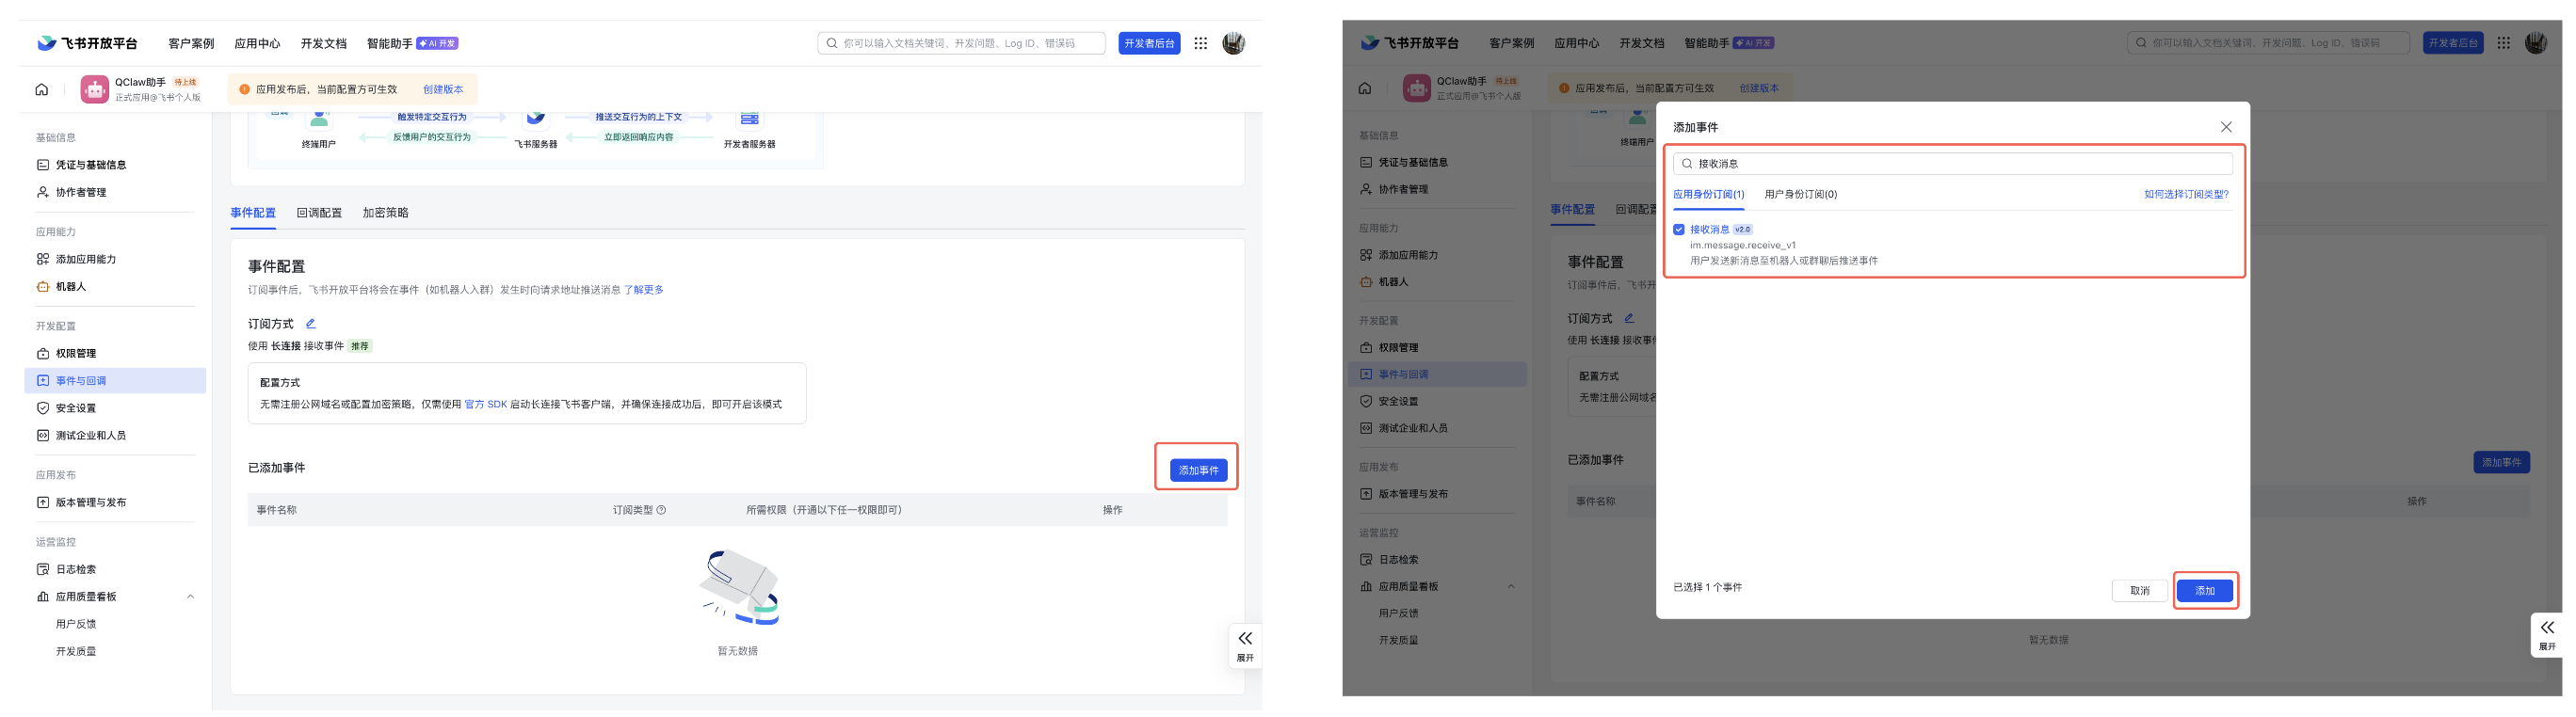
Task: Uncheck the 接收消息 v2.0 event checkbox
Action: coord(1679,230)
